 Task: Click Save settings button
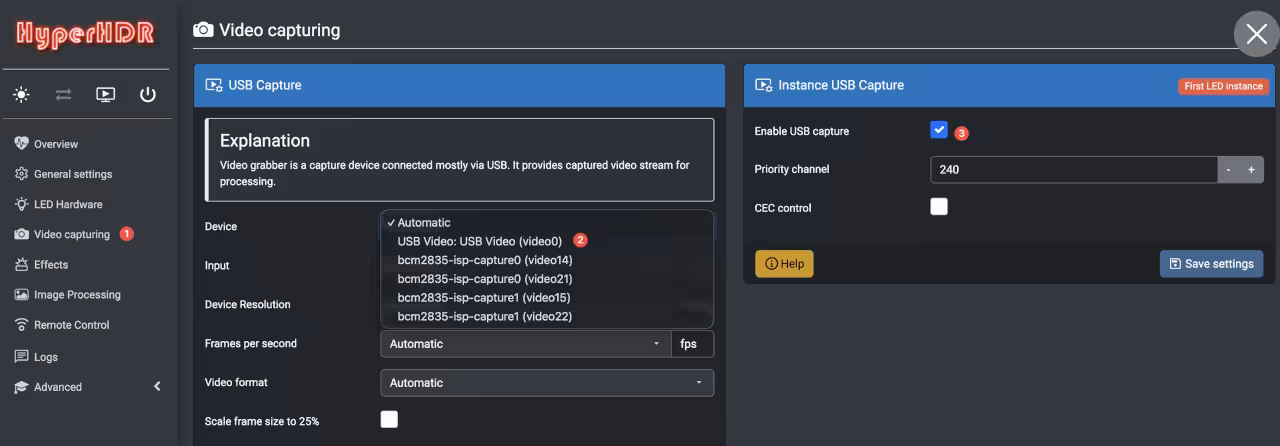pyautogui.click(x=1211, y=264)
